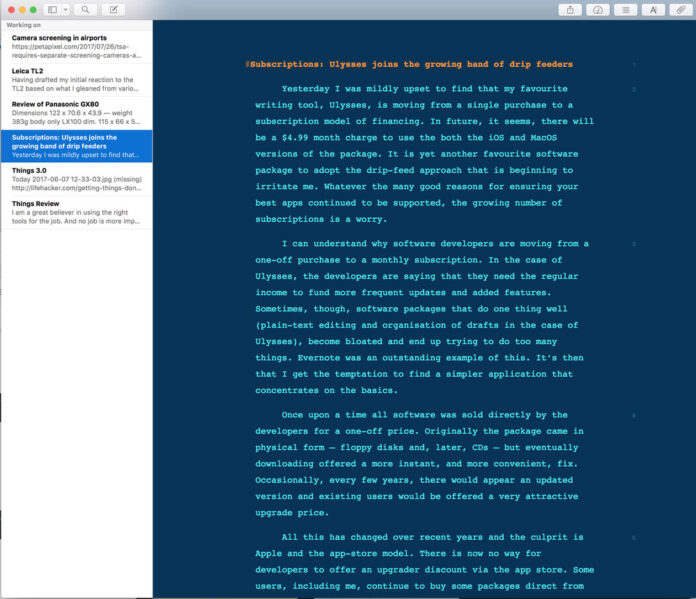
Task: Select the highlighted Ulysses Subscriptions sheet
Action: [76, 146]
